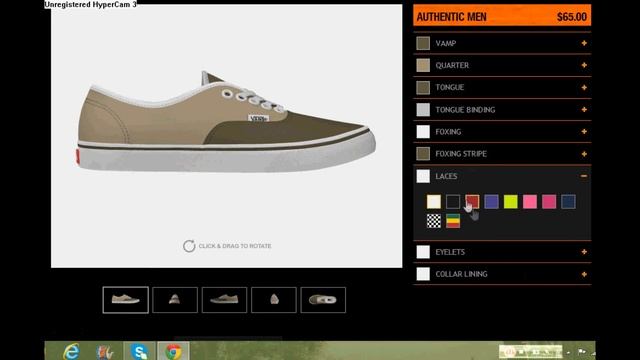Image resolution: width=640 pixels, height=360 pixels.
Task: Choose magenta lace color swatch
Action: pyautogui.click(x=549, y=202)
